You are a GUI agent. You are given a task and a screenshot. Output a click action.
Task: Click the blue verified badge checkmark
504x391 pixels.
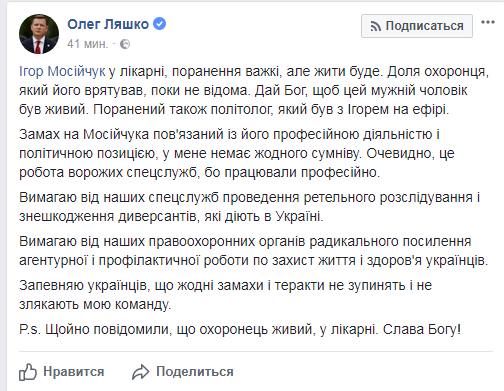[x=160, y=24]
